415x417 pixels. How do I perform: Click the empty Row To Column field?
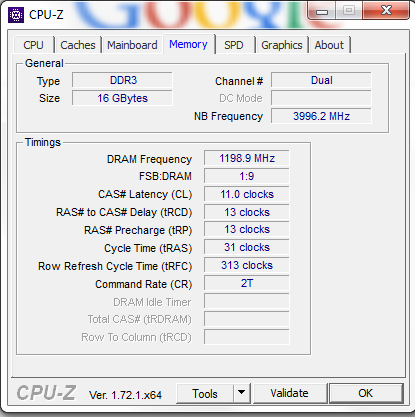click(247, 337)
